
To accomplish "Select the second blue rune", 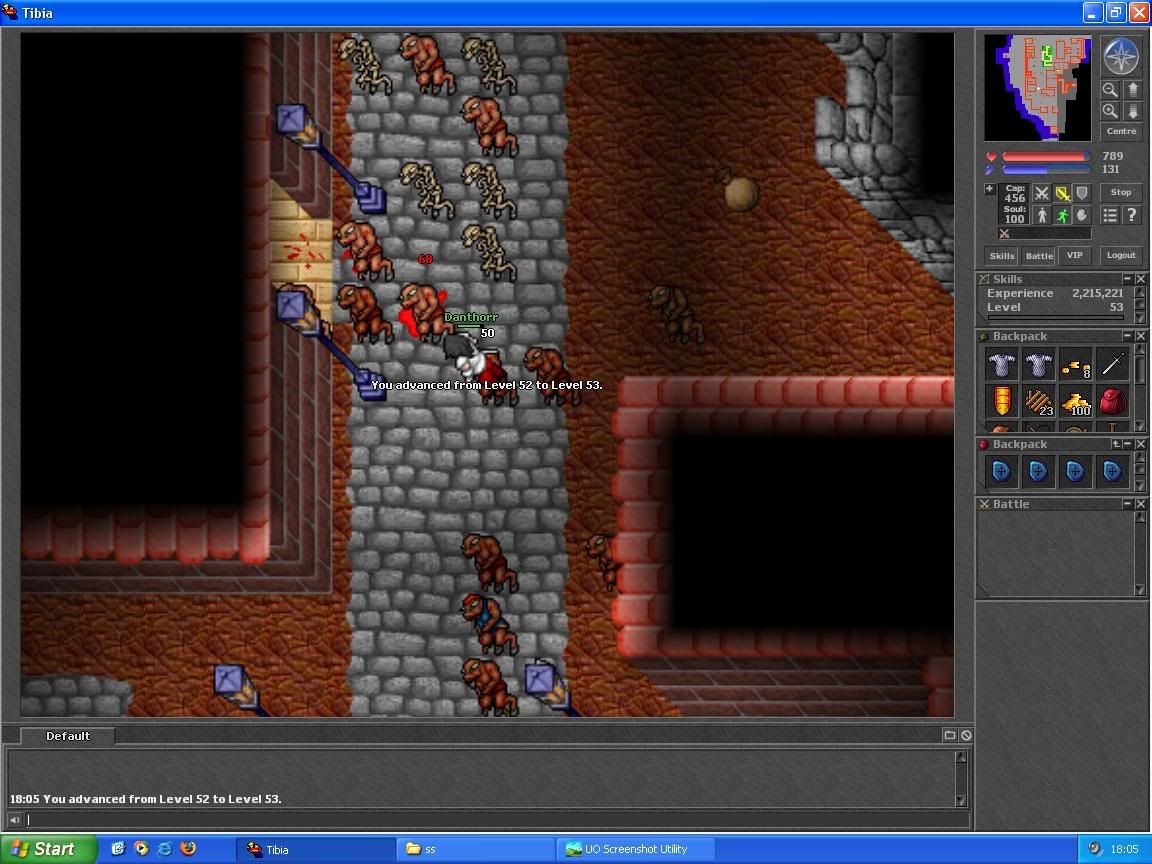I will 1038,472.
